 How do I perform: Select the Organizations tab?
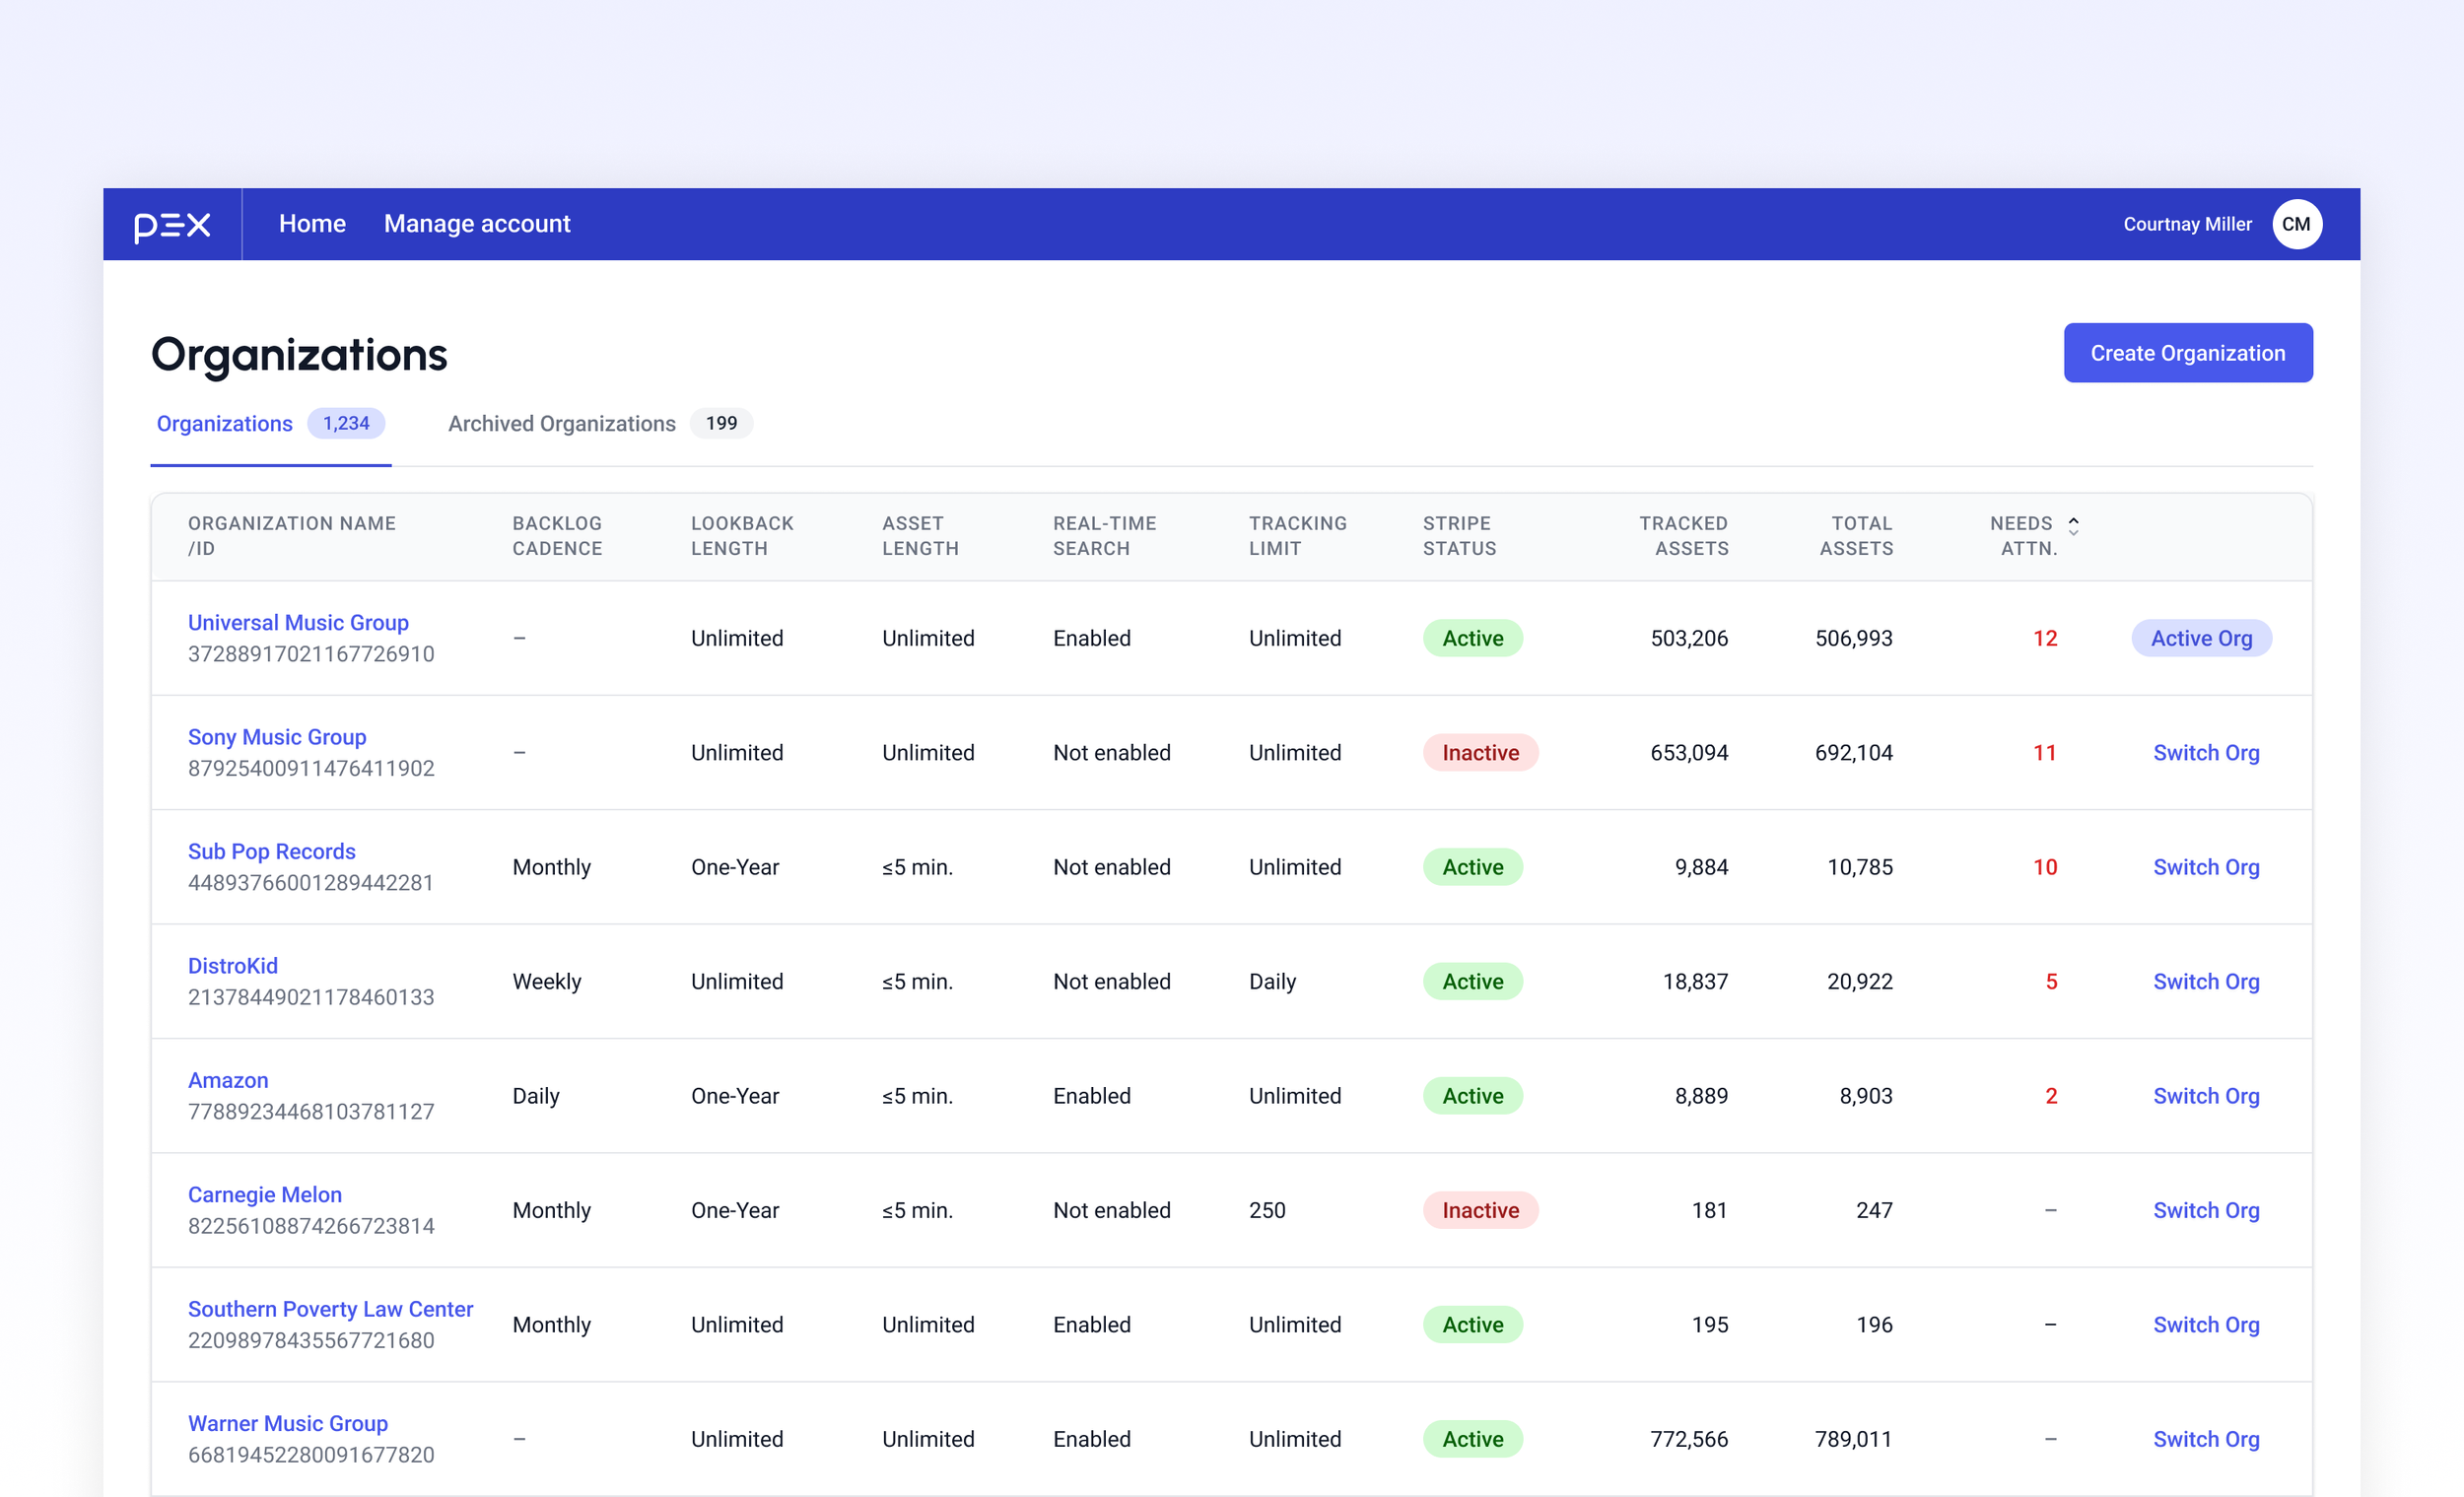(x=224, y=424)
